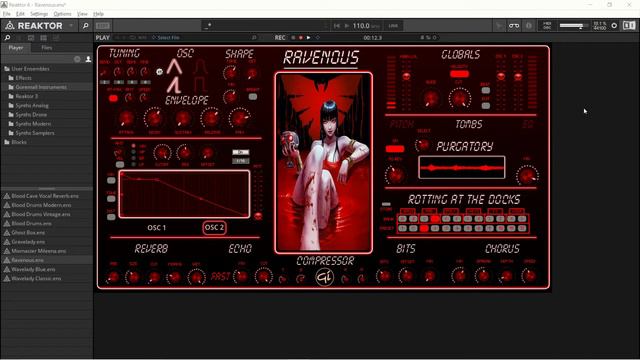Toggle the upper gray button in Globals
The image size is (640, 360).
(x=486, y=90)
